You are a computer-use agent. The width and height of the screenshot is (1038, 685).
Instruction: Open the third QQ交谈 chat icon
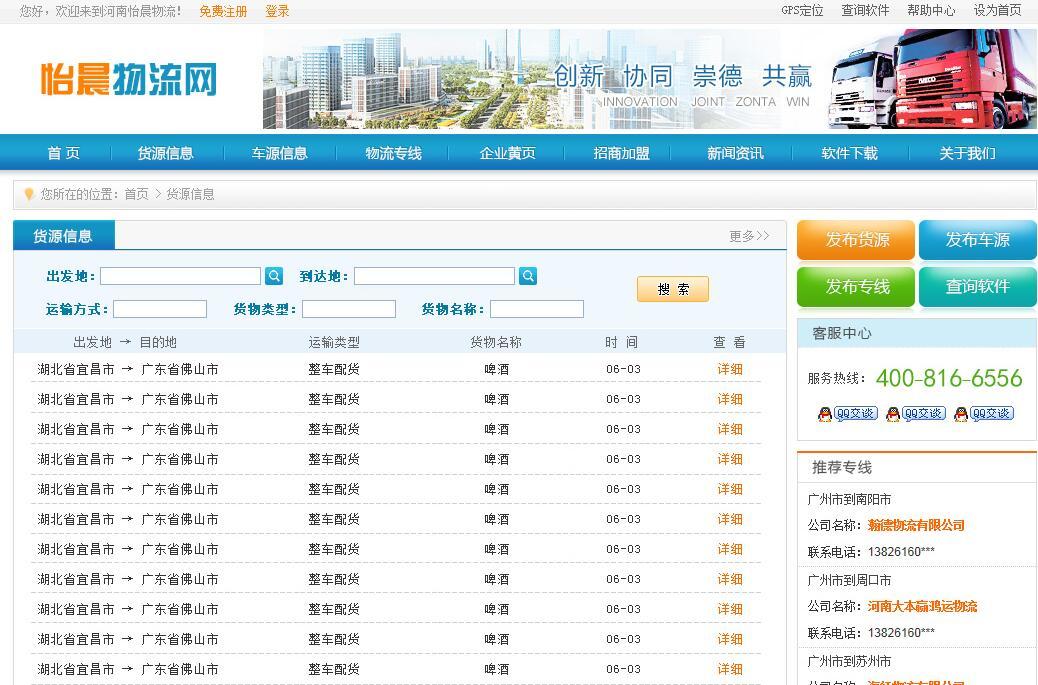click(x=983, y=414)
